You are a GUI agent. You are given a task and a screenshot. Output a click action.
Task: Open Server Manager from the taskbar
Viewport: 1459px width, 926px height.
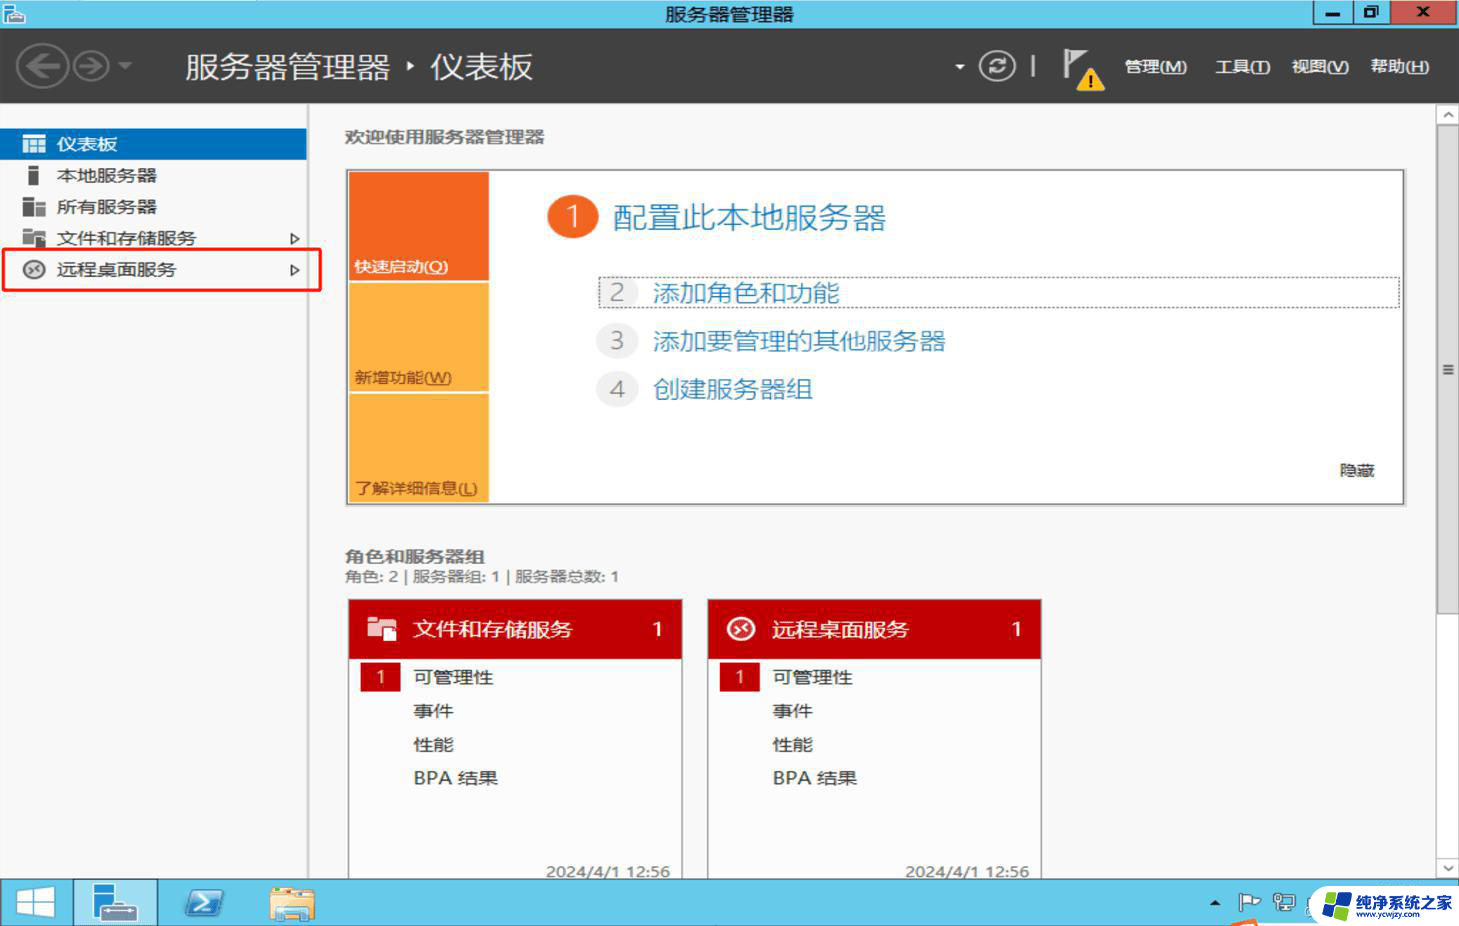[115, 903]
